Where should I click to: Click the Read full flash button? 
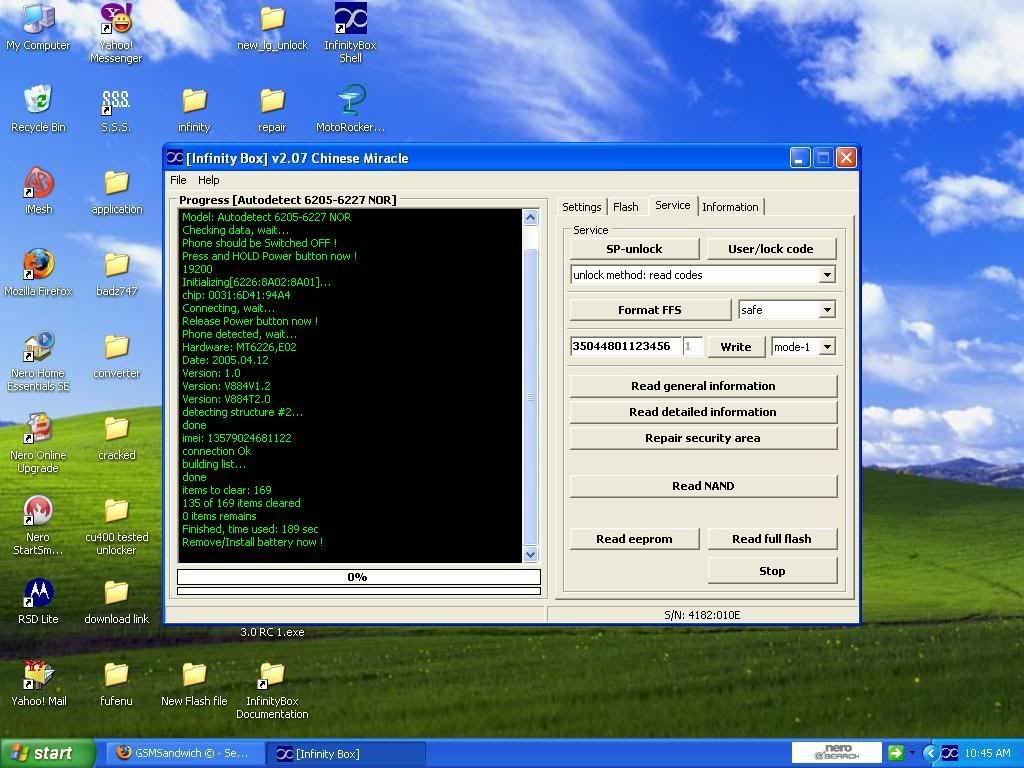(x=772, y=539)
